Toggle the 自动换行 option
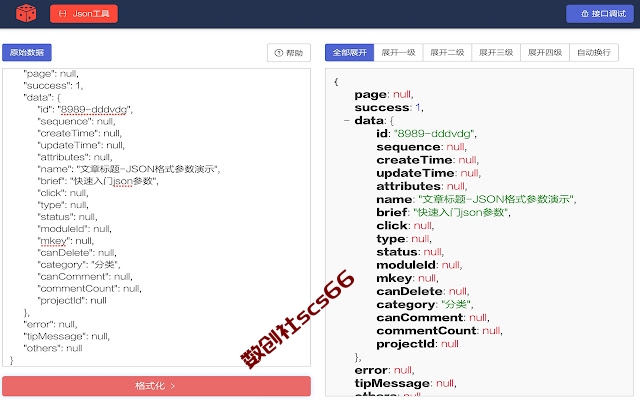640x400 pixels. click(594, 53)
